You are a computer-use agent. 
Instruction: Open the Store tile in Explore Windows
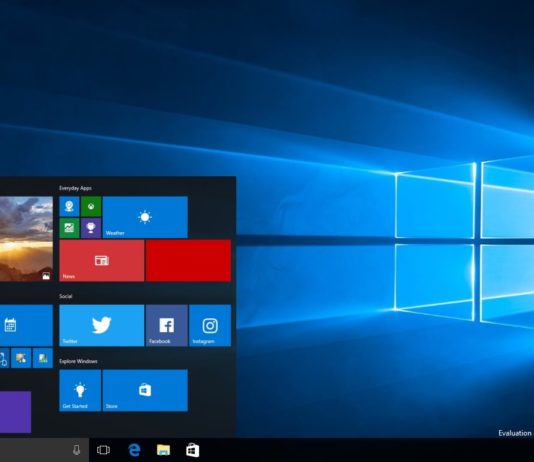(145, 391)
